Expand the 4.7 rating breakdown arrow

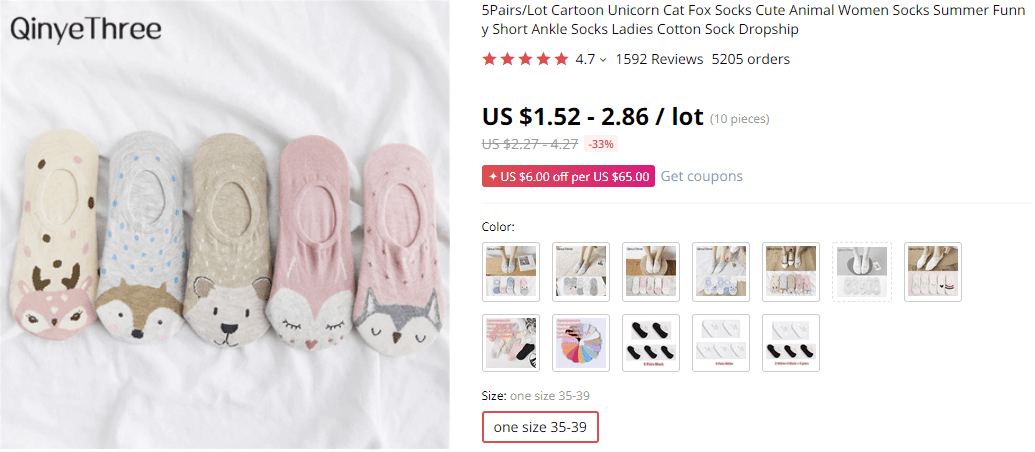pos(603,60)
